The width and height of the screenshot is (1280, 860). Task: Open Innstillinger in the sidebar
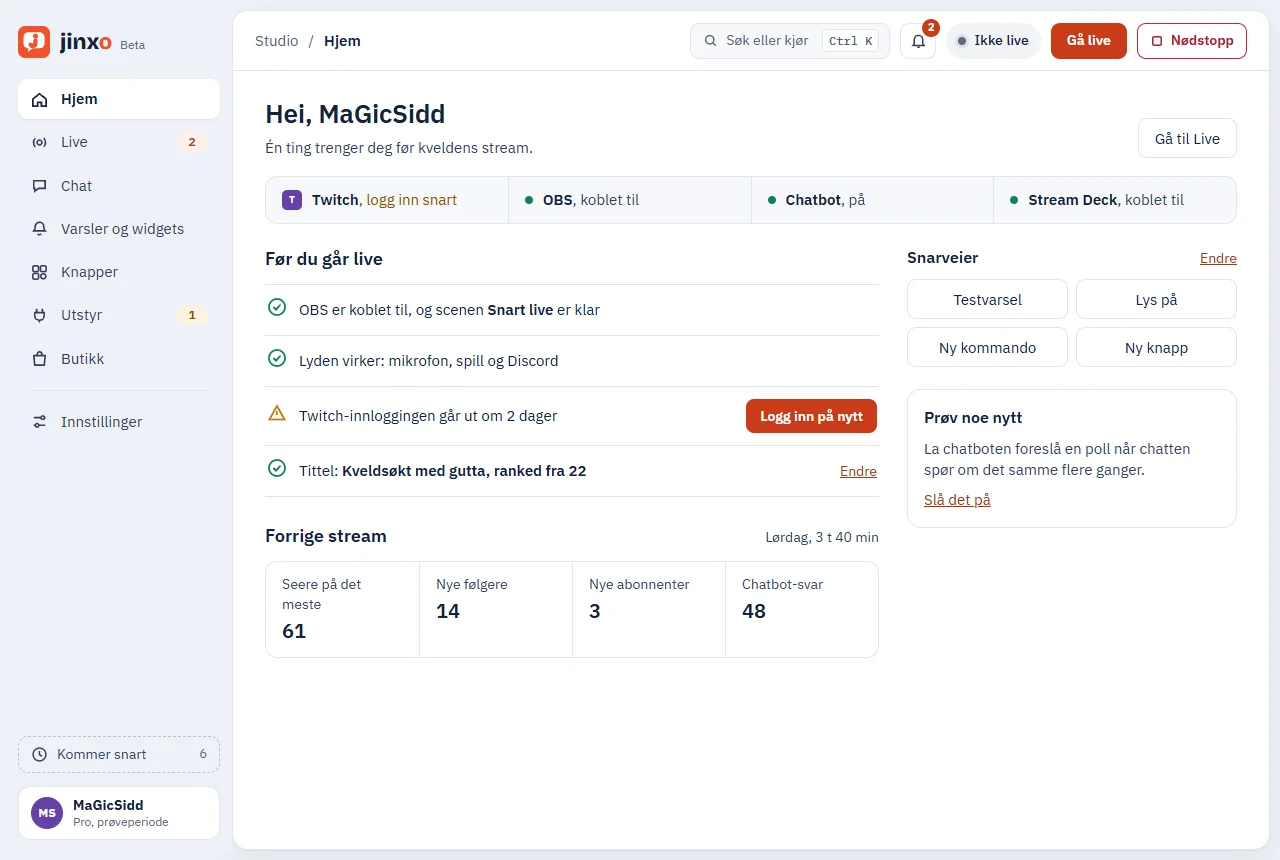[x=119, y=422]
